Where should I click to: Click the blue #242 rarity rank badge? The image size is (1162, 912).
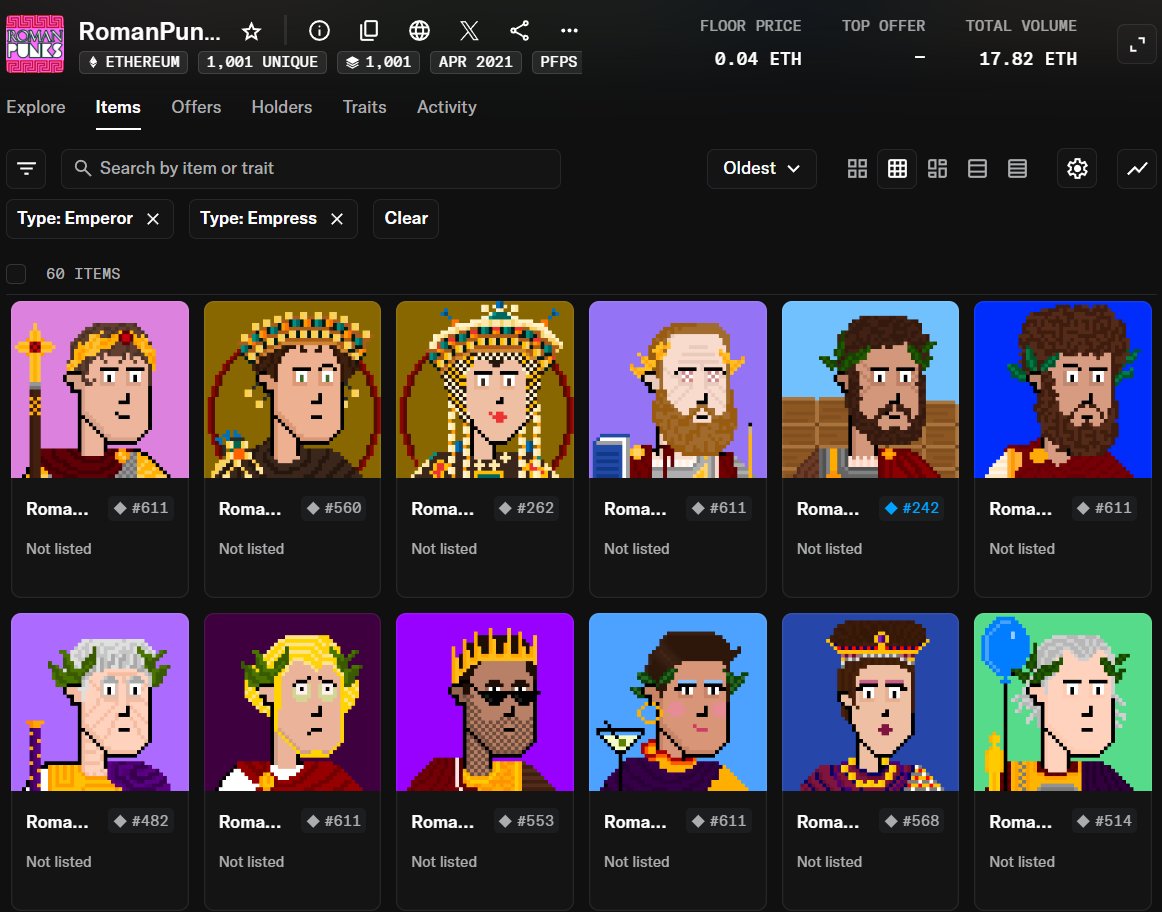(x=912, y=508)
